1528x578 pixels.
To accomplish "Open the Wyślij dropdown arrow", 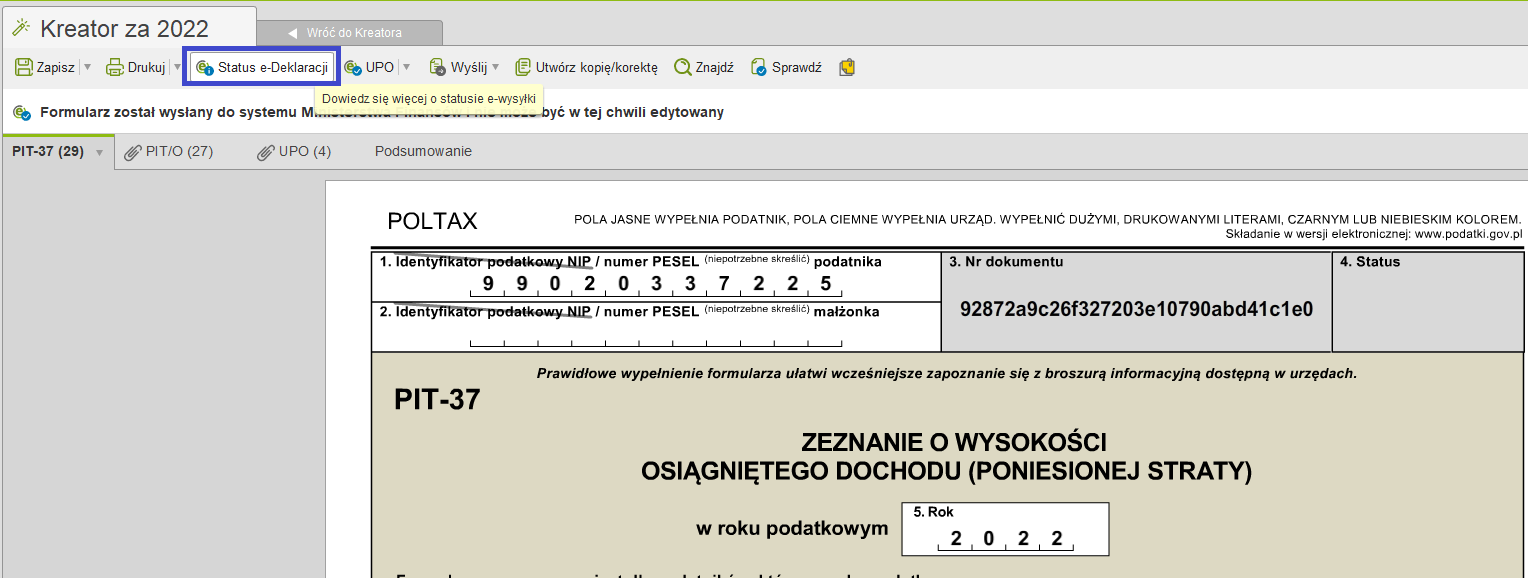I will click(x=498, y=68).
